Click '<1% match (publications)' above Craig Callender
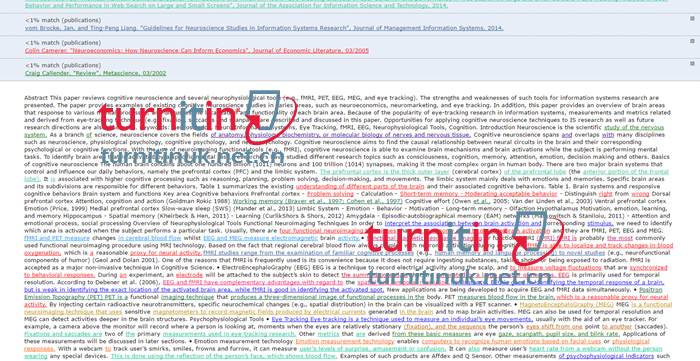This screenshot has height=361, width=700. [63, 65]
